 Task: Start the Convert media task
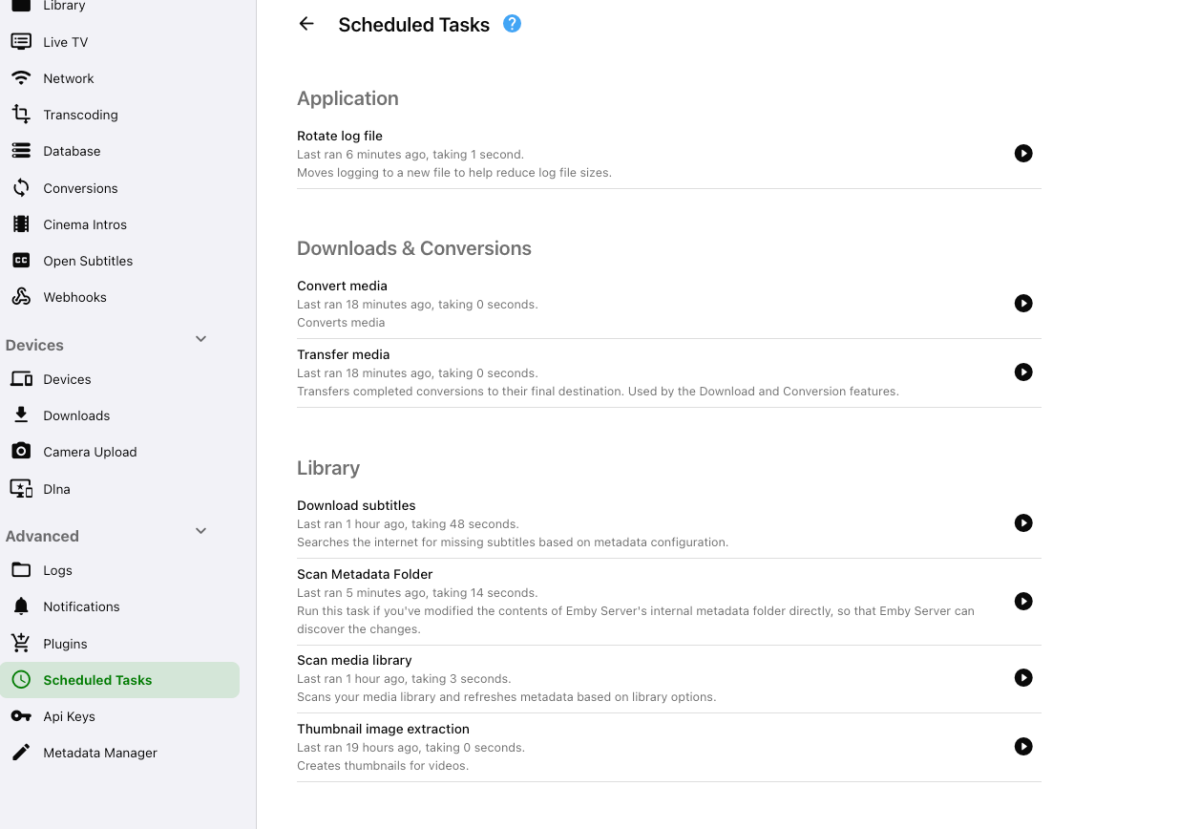1023,303
